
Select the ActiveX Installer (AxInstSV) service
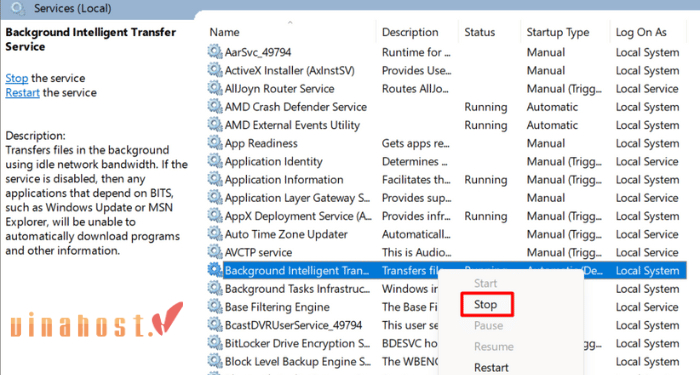click(x=289, y=71)
